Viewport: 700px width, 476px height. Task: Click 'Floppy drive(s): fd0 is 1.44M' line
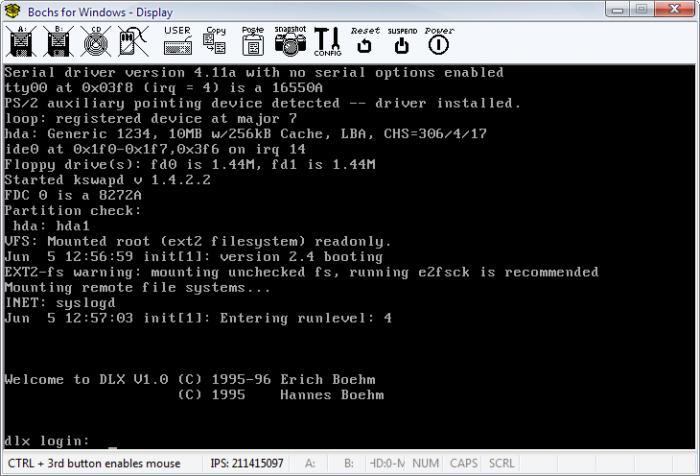(x=190, y=165)
